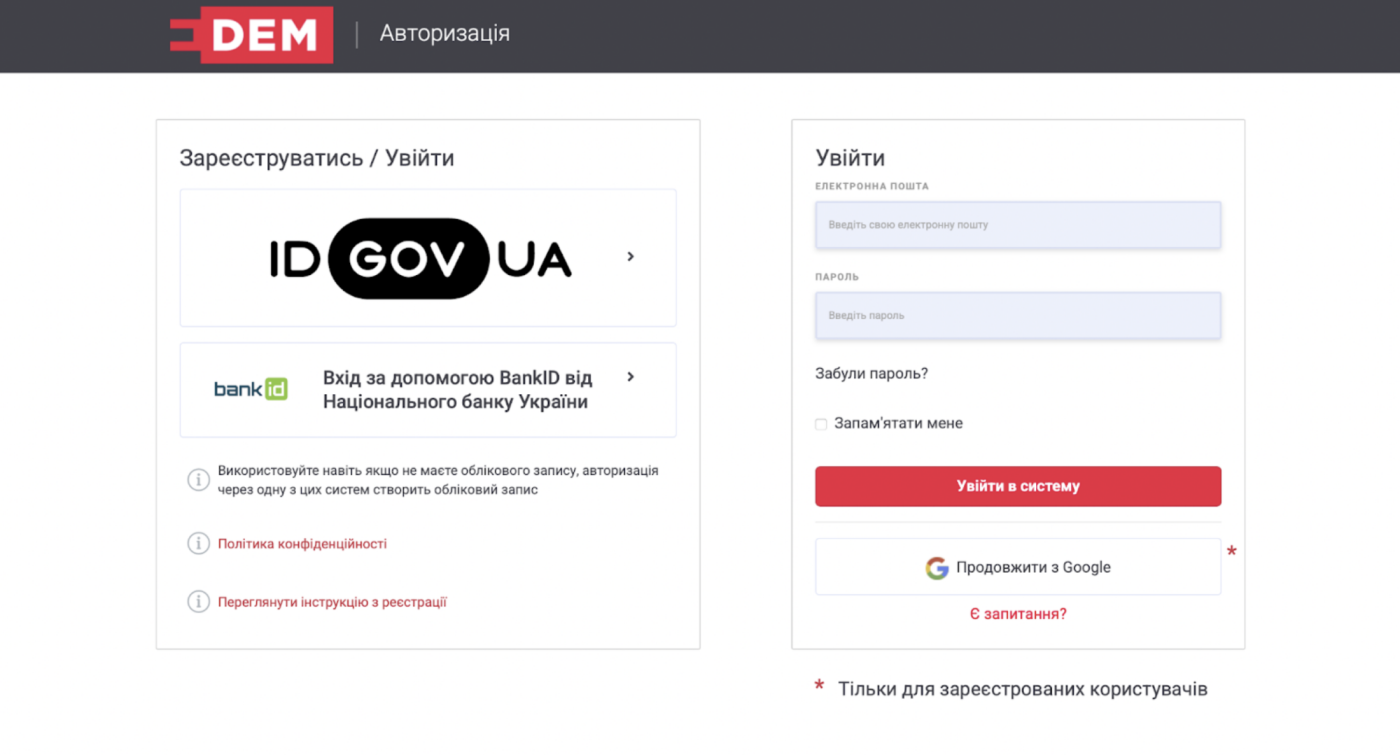Enable the Запам'ятати мене checkbox
This screenshot has width=1400, height=755.
point(821,424)
